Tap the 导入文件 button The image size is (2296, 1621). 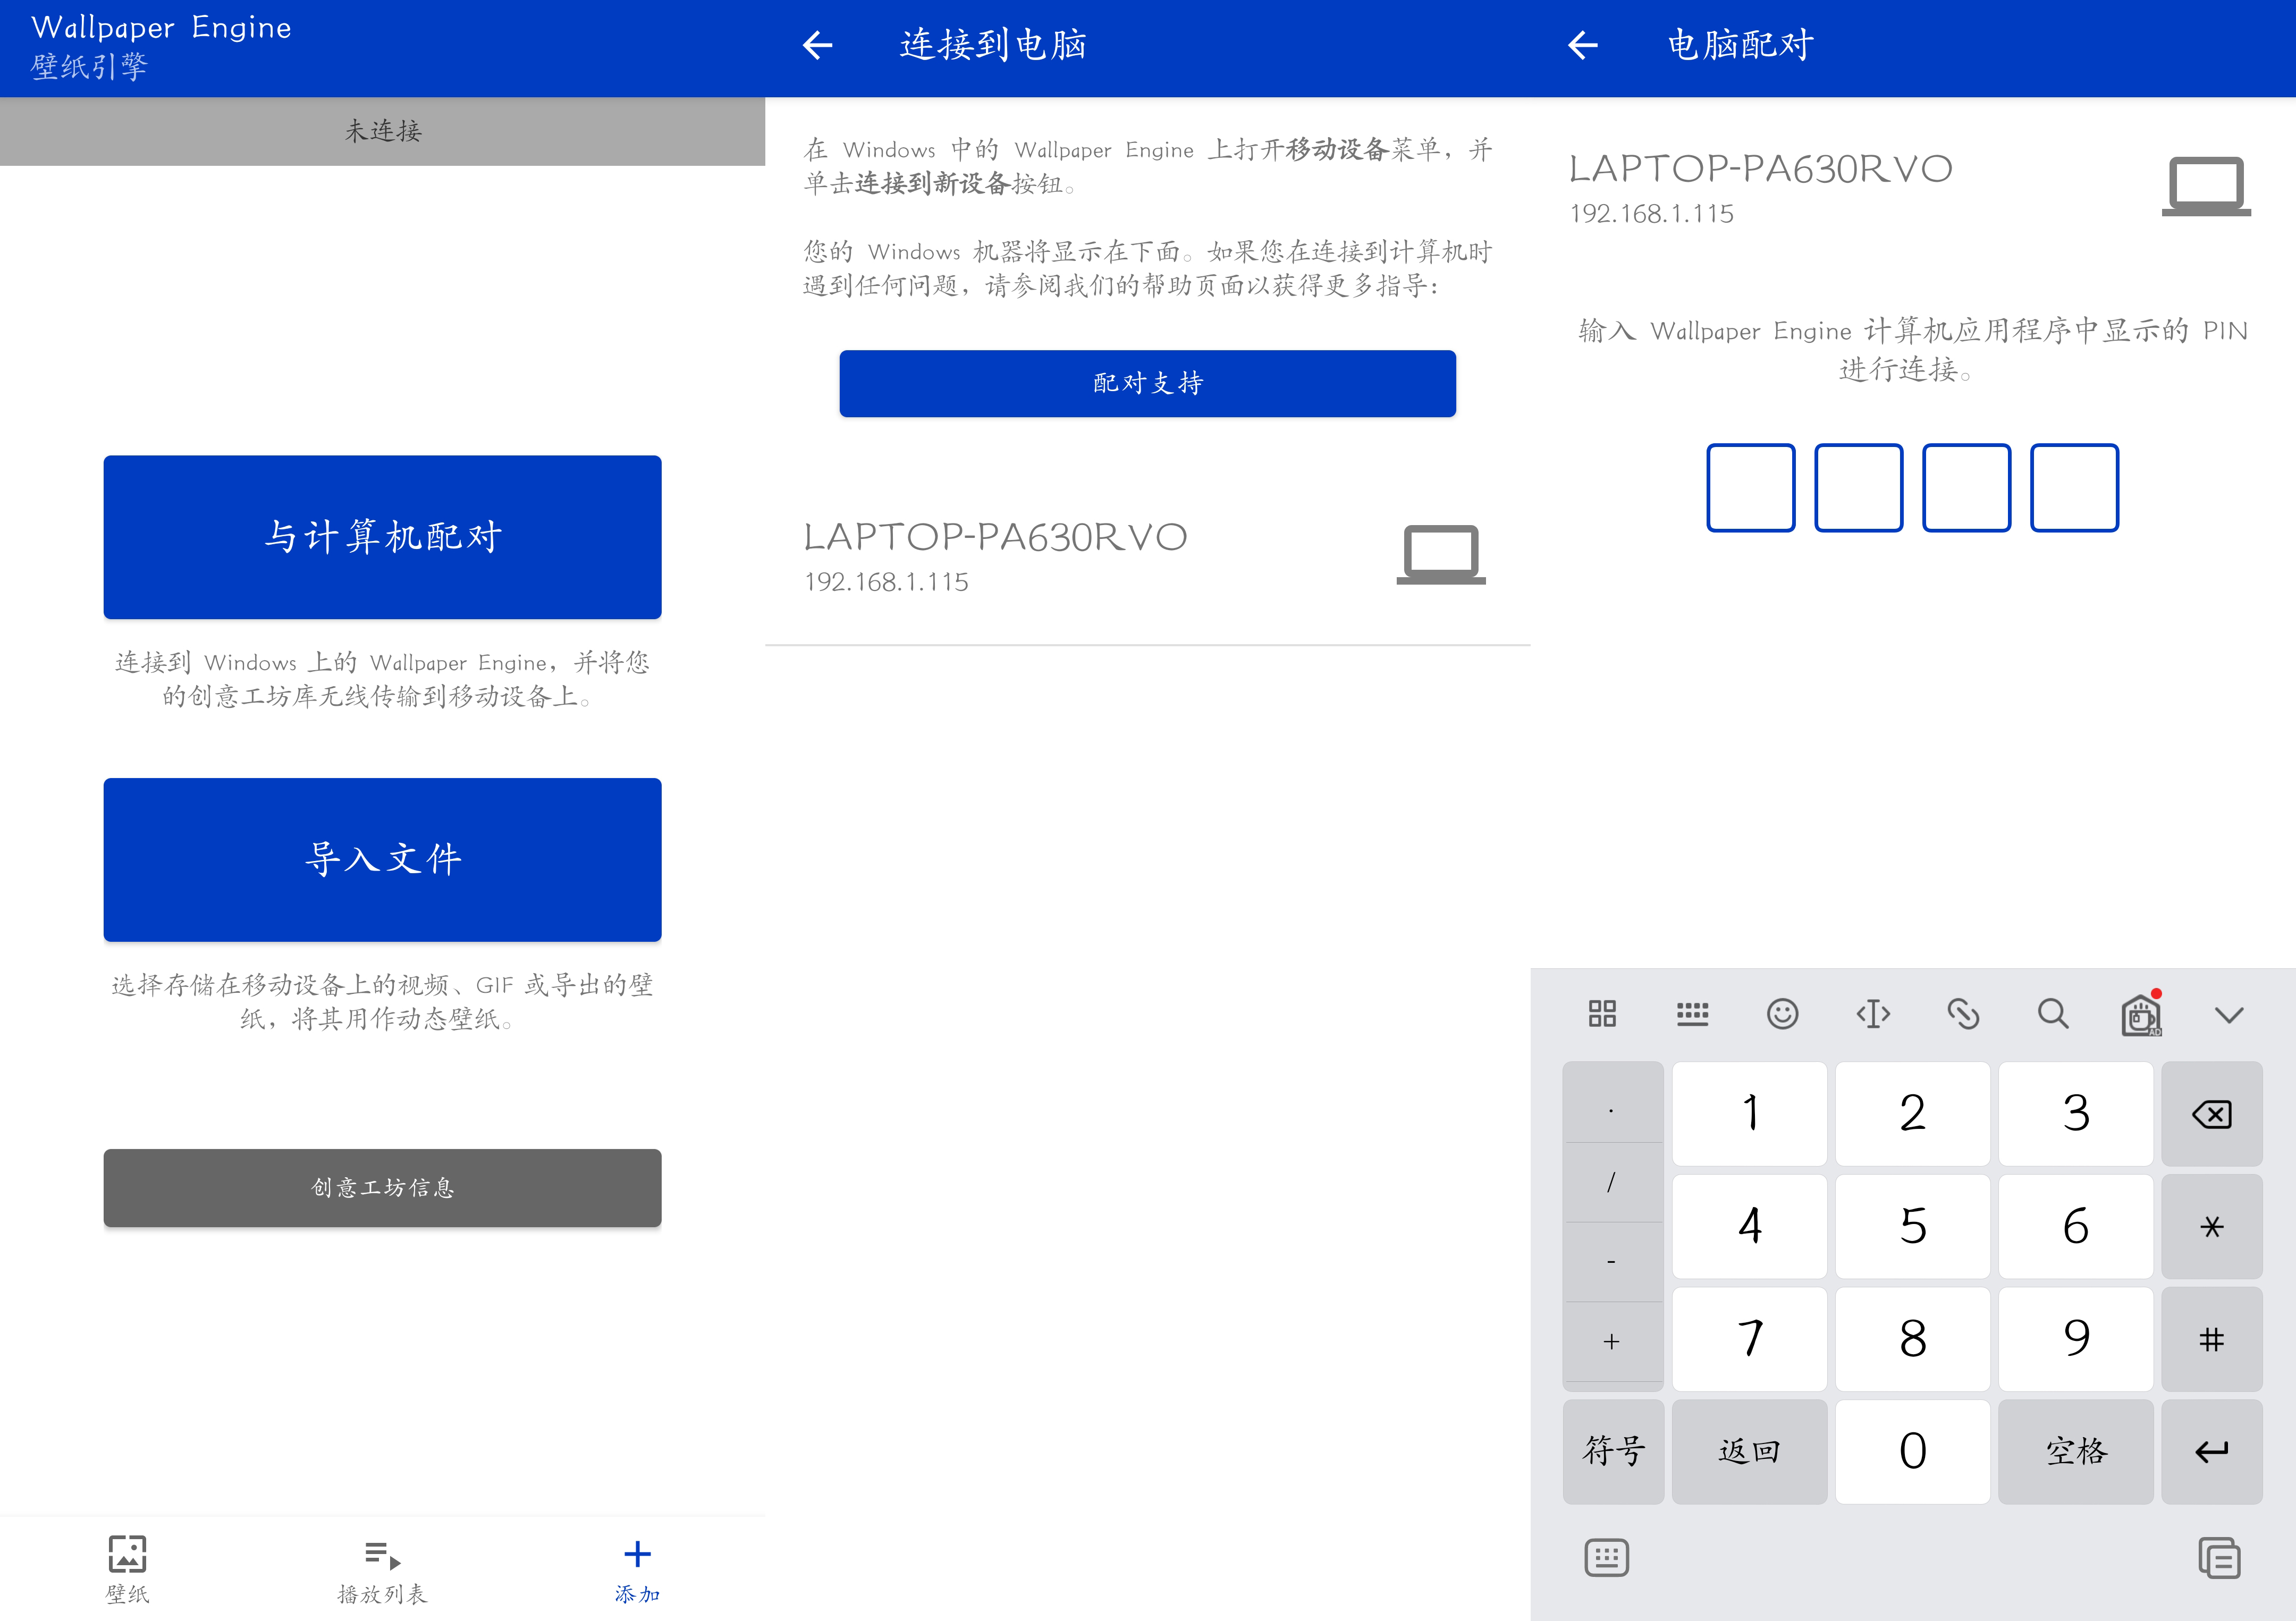tap(382, 859)
